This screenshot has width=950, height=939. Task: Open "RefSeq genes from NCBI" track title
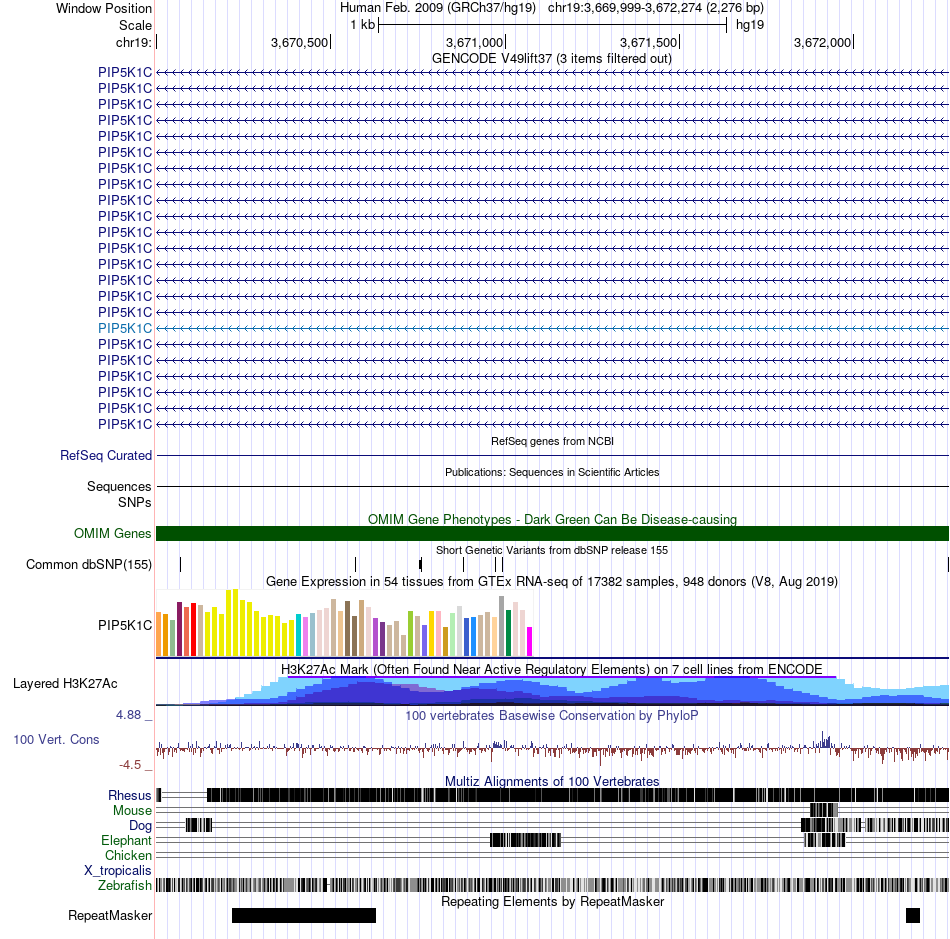point(552,441)
